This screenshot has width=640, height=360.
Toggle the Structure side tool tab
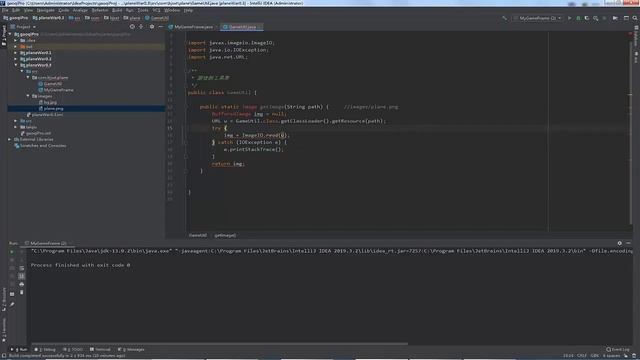coord(4,300)
